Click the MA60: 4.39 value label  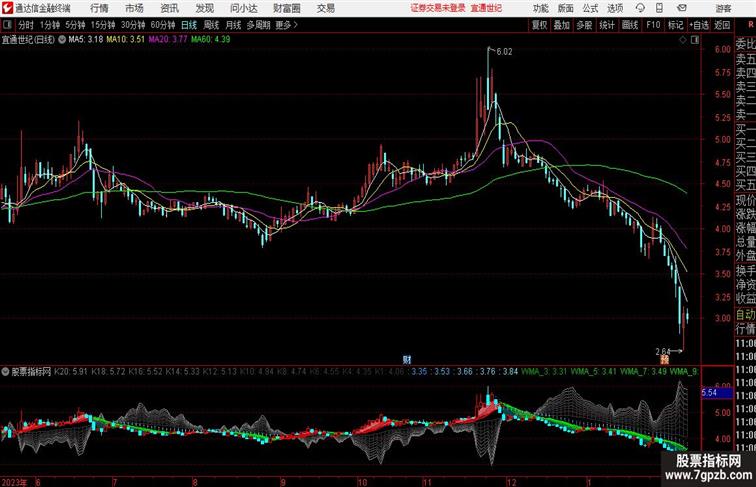click(210, 40)
